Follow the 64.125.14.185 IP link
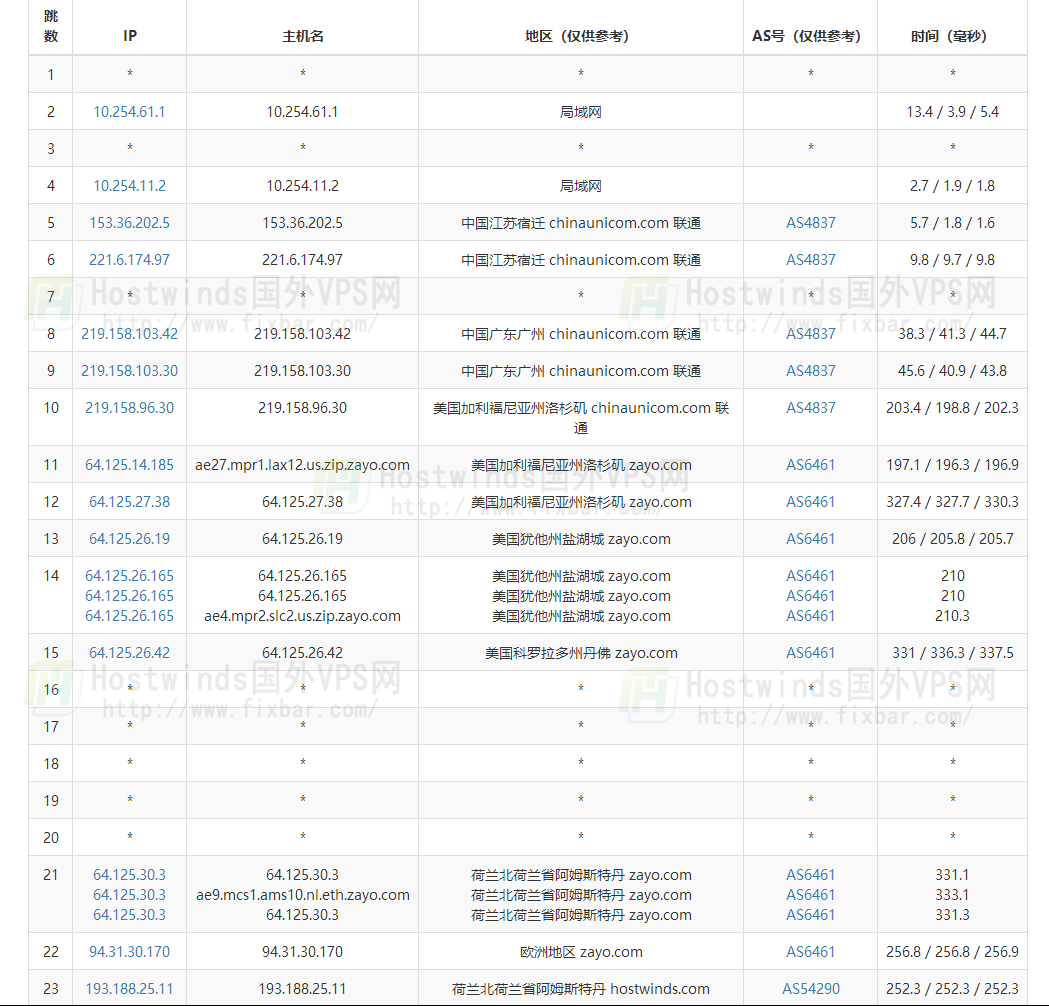 (x=129, y=465)
